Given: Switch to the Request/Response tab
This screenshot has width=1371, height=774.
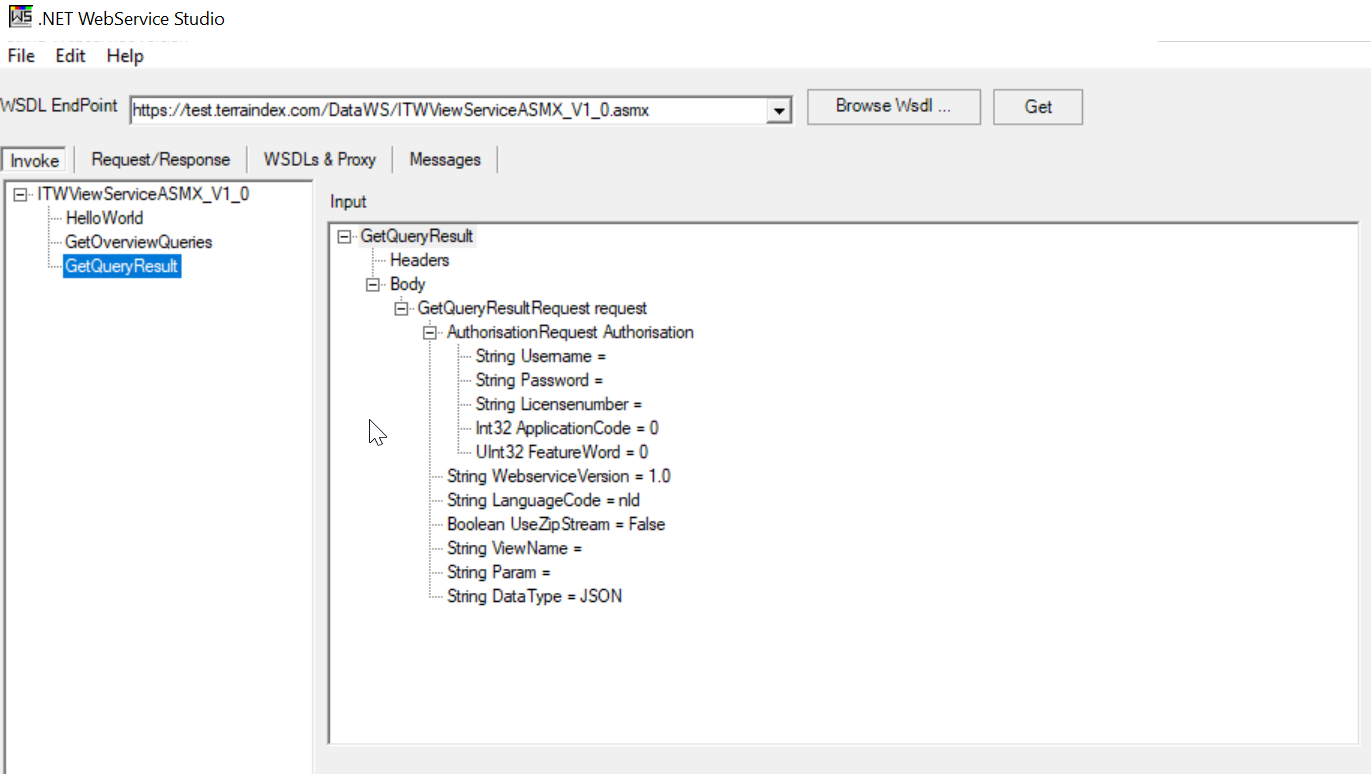Looking at the screenshot, I should pos(161,159).
